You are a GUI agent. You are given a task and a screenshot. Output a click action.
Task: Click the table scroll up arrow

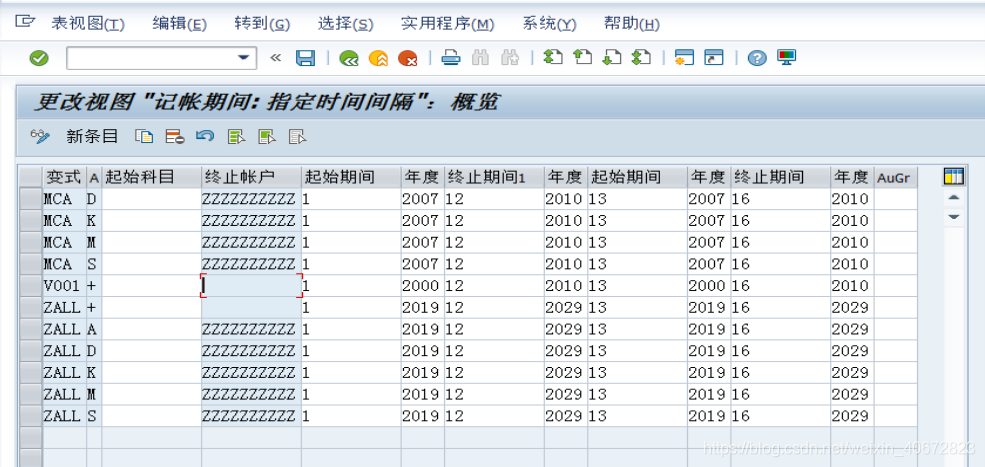pos(954,198)
